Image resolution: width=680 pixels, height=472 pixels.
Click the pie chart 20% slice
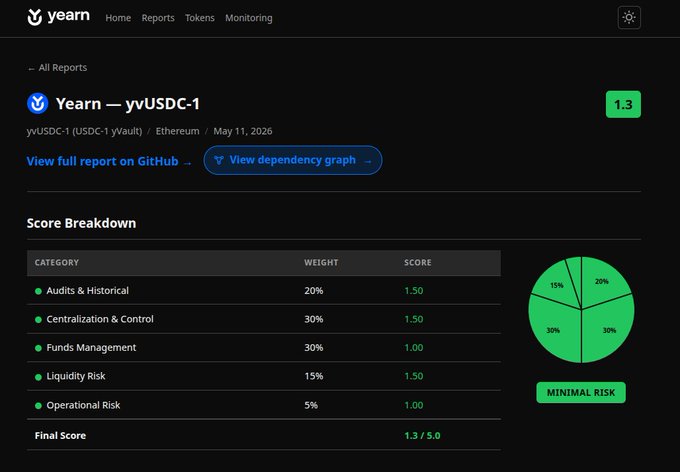(602, 280)
